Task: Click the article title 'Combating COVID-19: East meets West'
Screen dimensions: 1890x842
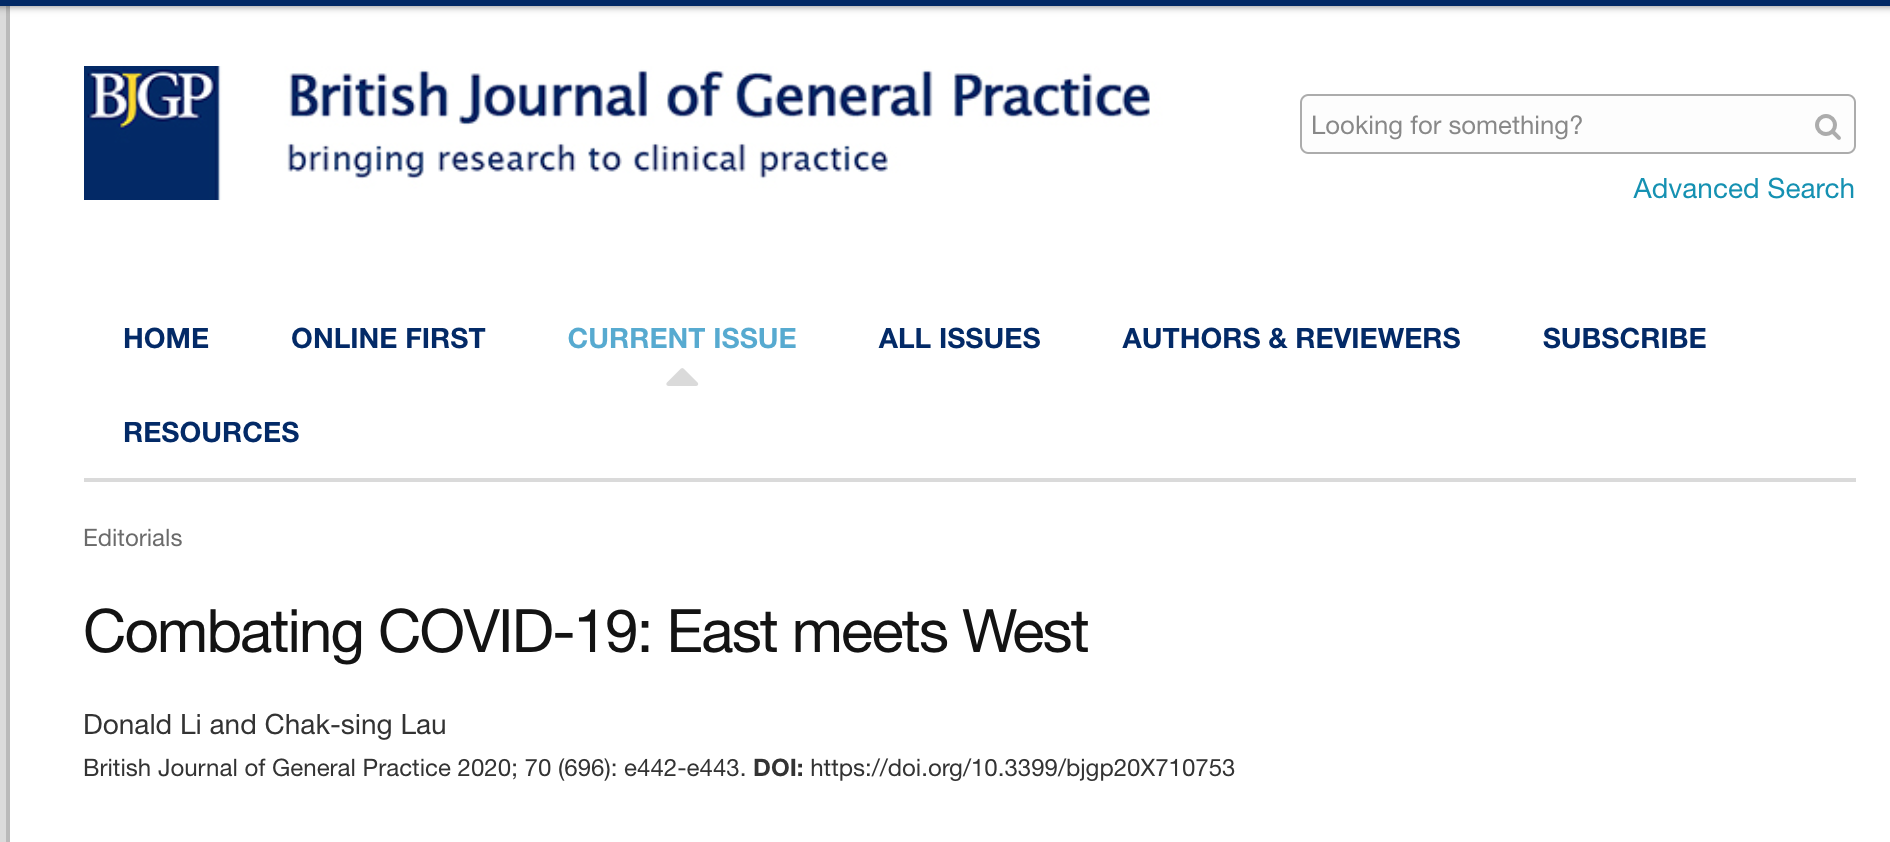Action: (585, 632)
